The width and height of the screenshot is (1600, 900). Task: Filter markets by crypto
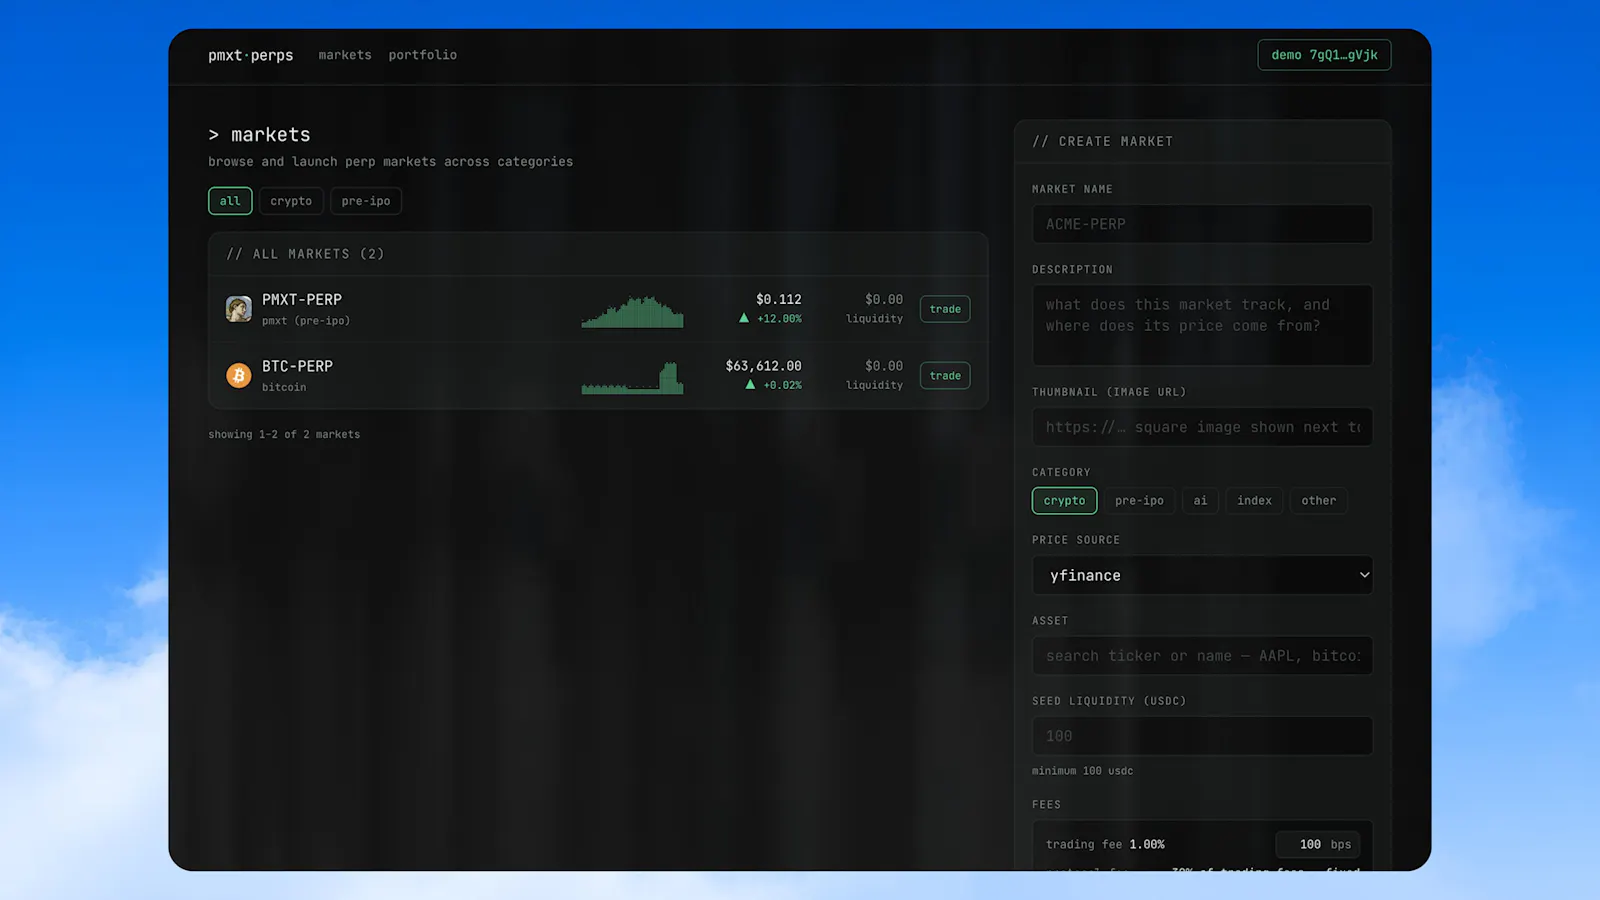coord(291,201)
